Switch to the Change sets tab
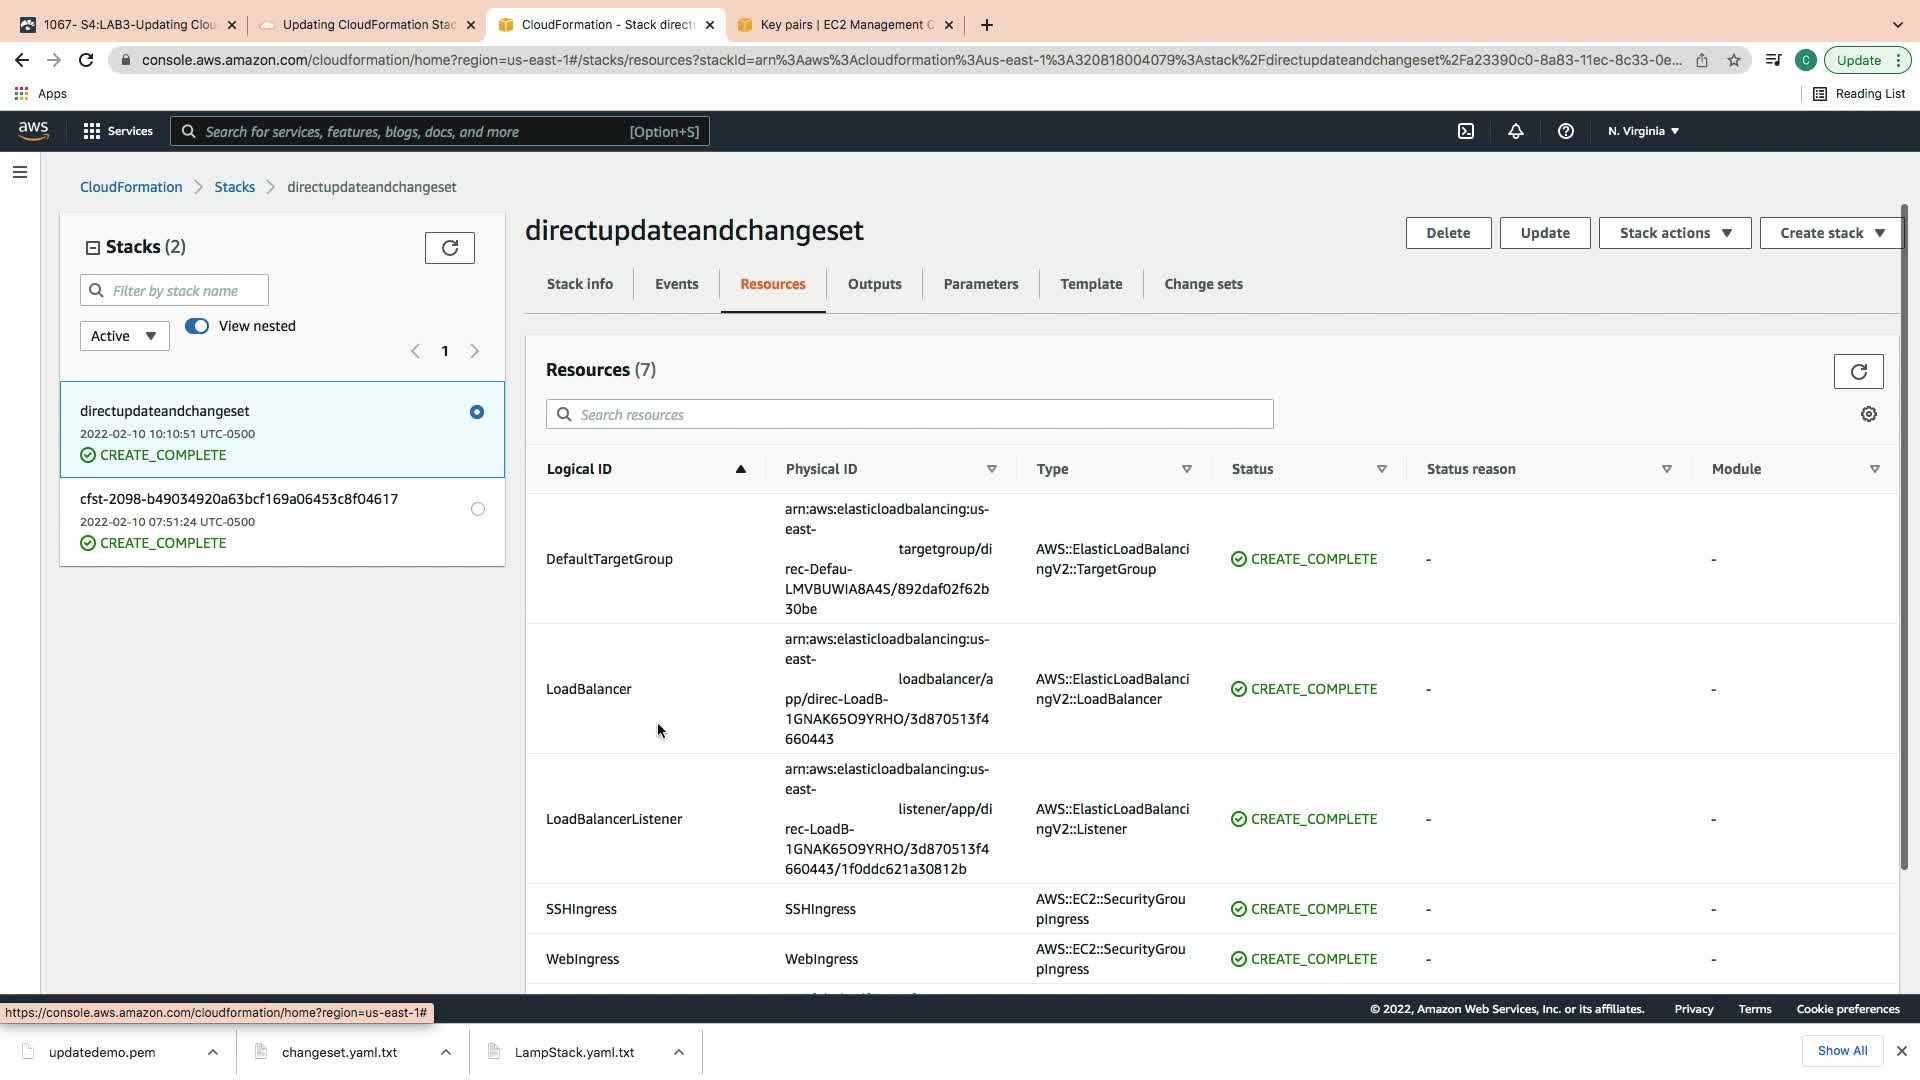The image size is (1920, 1080). pyautogui.click(x=1203, y=284)
